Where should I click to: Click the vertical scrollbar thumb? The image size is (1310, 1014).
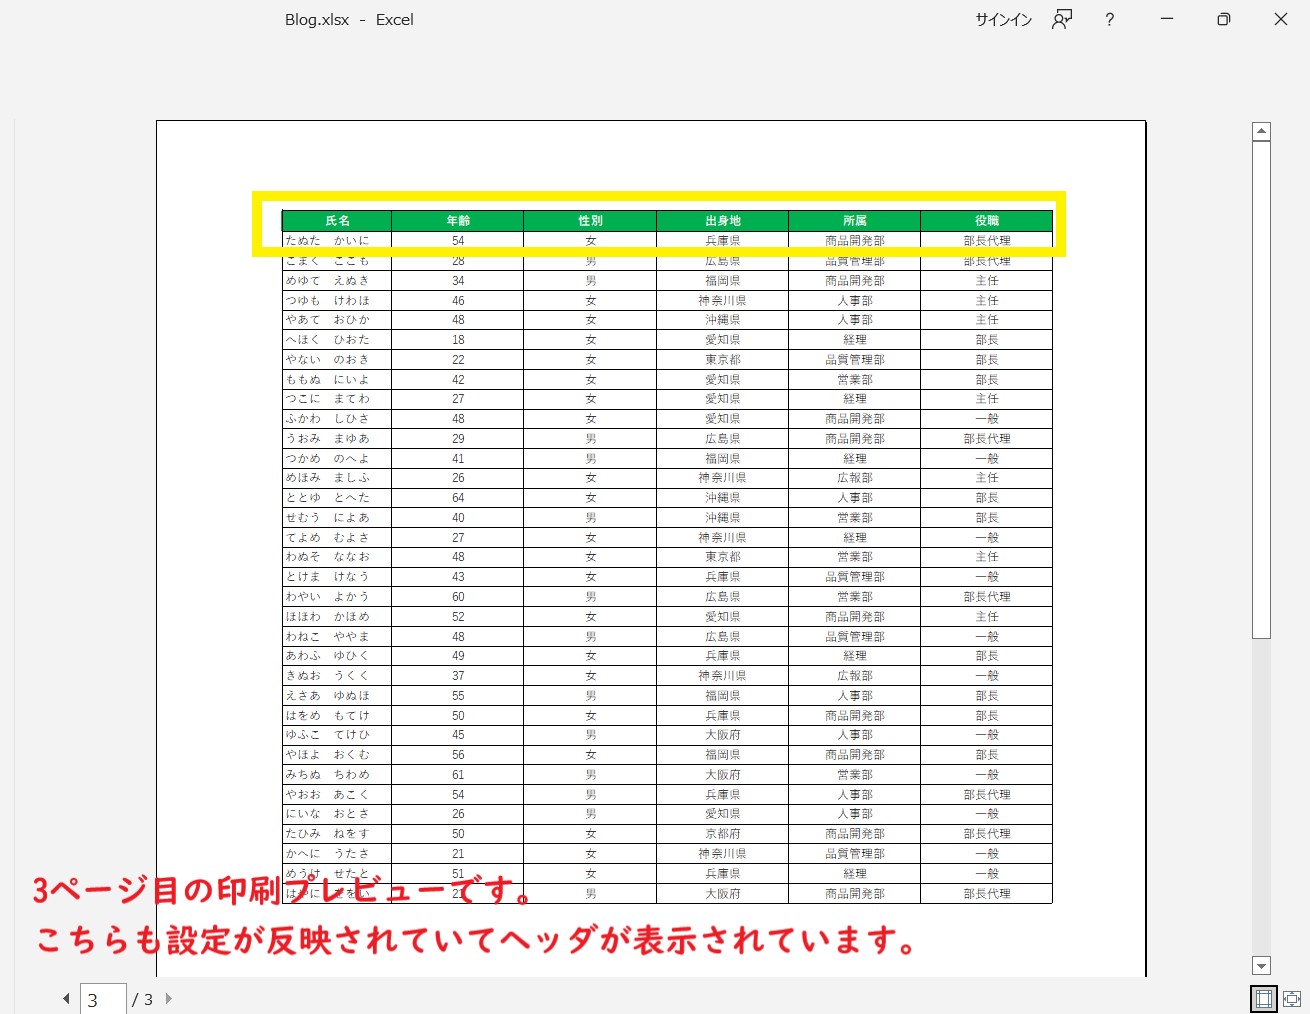tap(1261, 389)
